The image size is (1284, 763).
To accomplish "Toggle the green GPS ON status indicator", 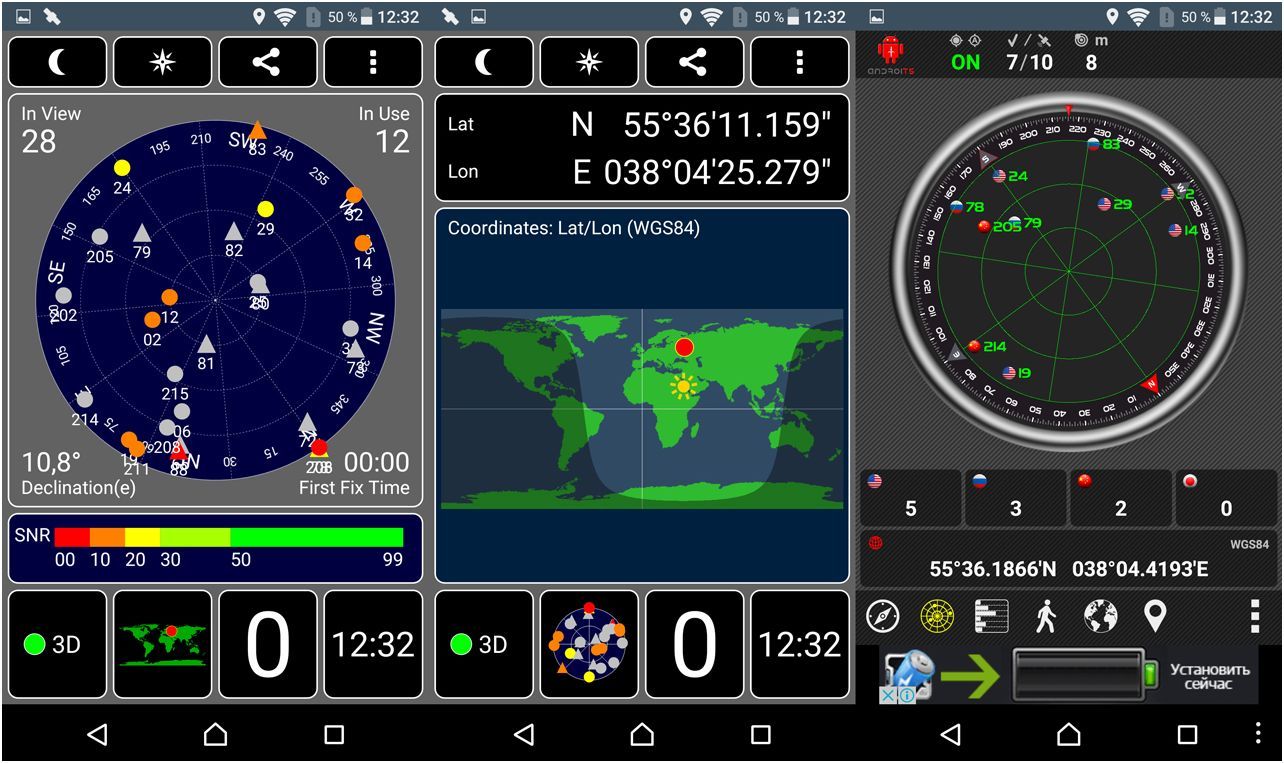I will tap(965, 62).
